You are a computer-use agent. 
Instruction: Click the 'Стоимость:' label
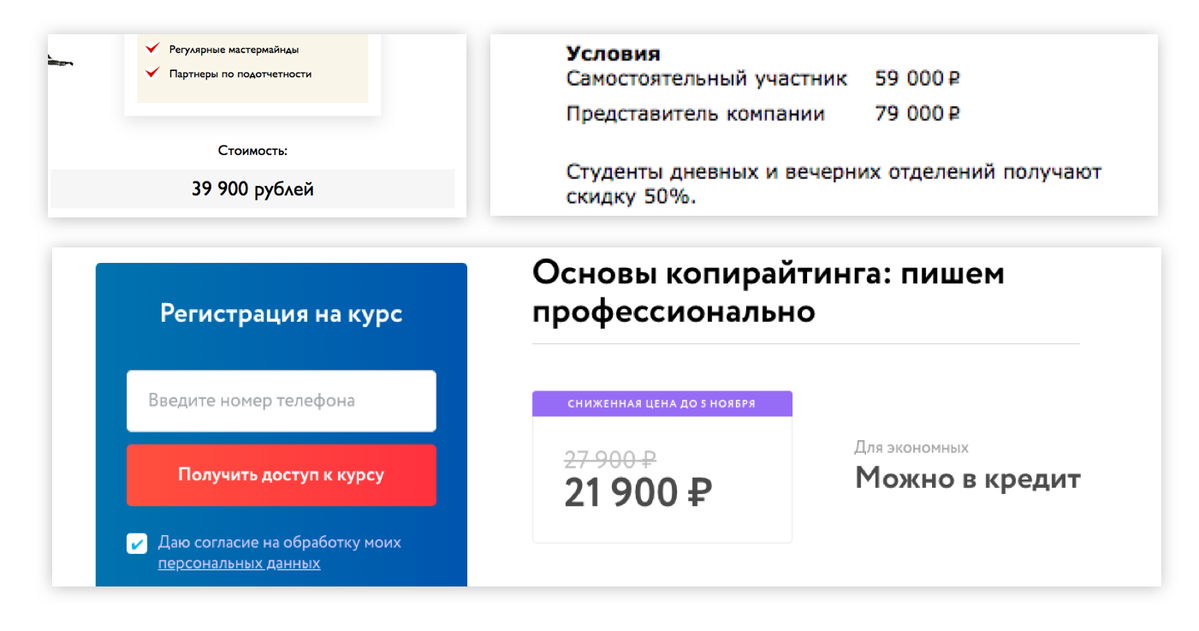252,151
